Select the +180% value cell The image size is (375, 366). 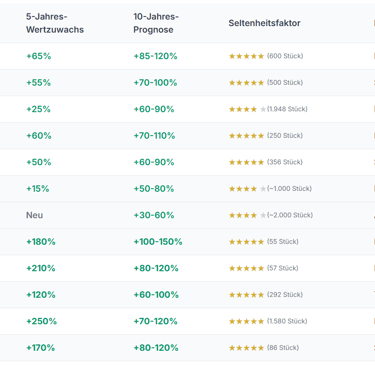(41, 242)
